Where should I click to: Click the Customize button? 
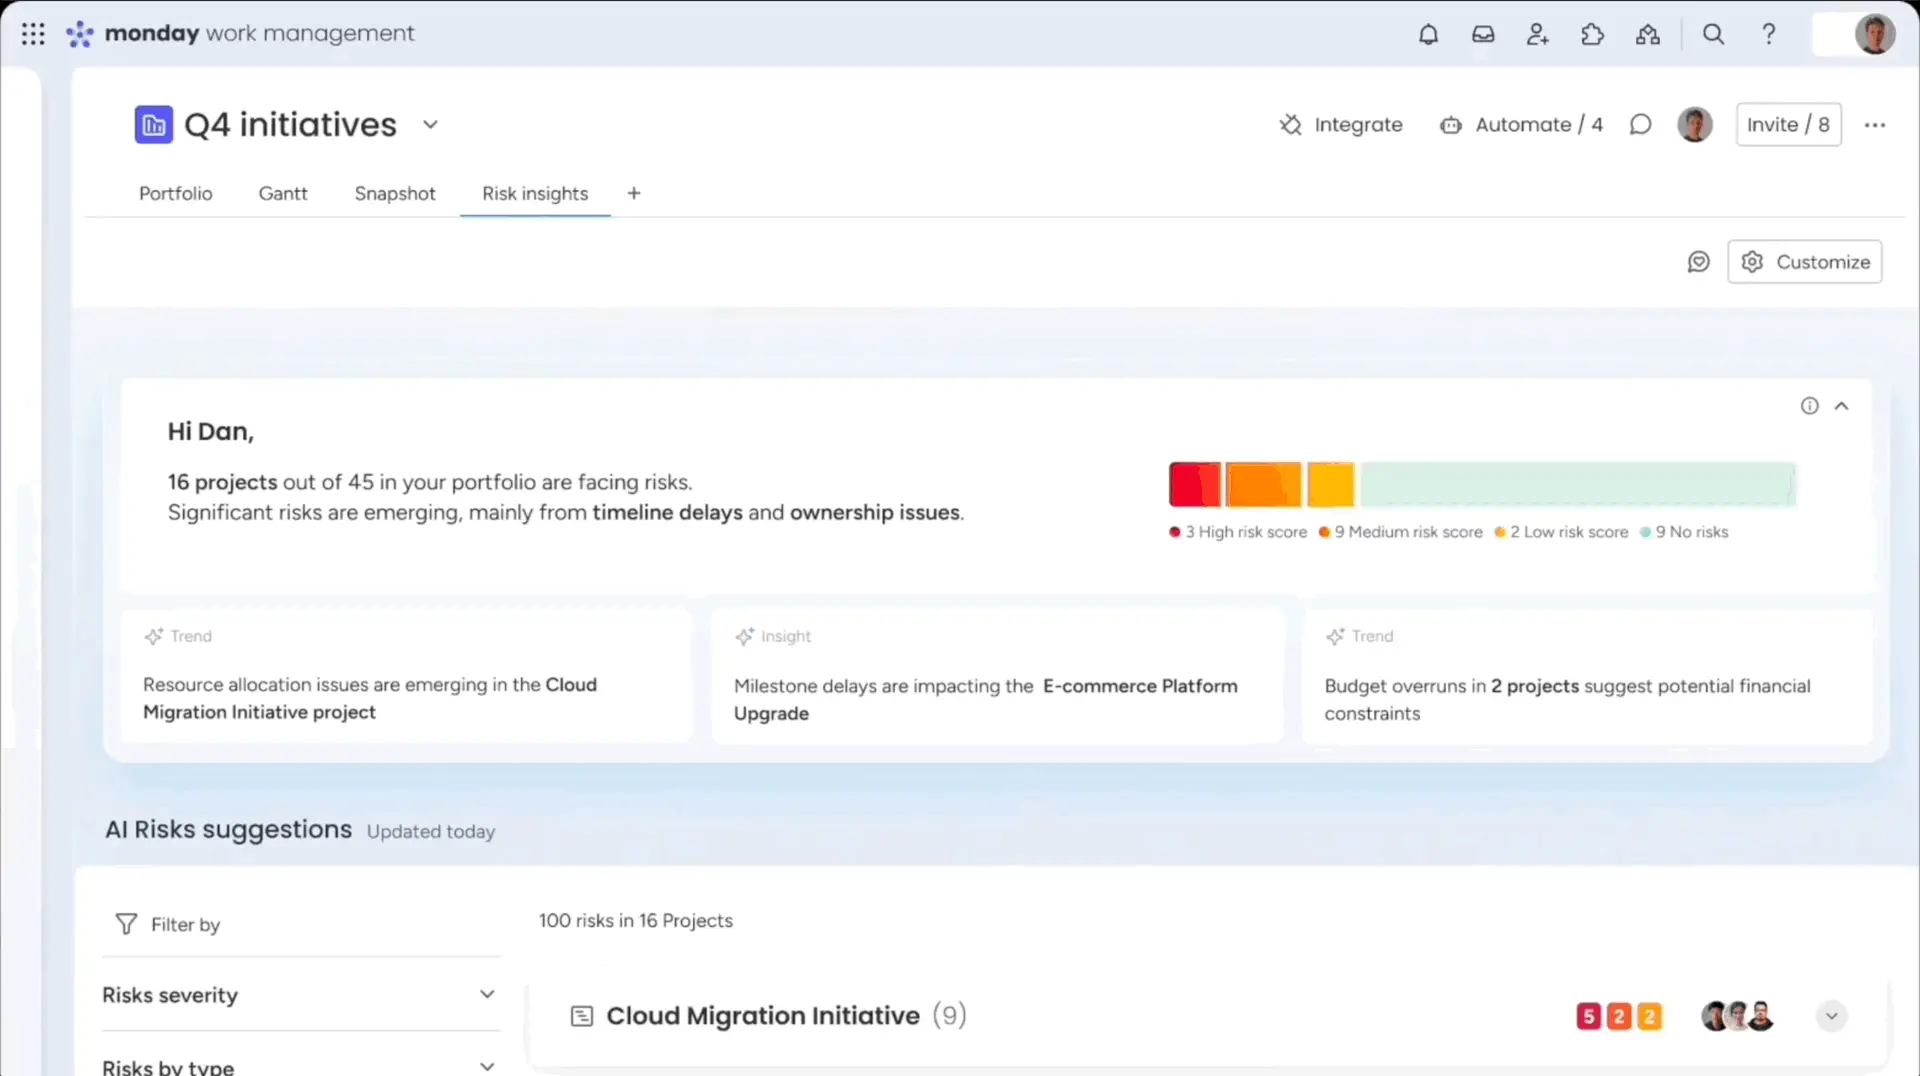[x=1805, y=262]
